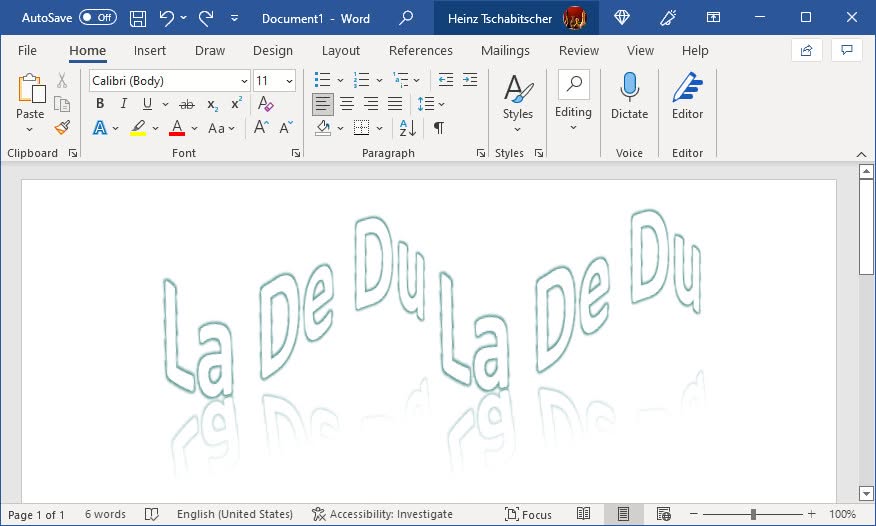Open spelling and grammar check status icon
This screenshot has height=526, width=876.
coord(151,514)
